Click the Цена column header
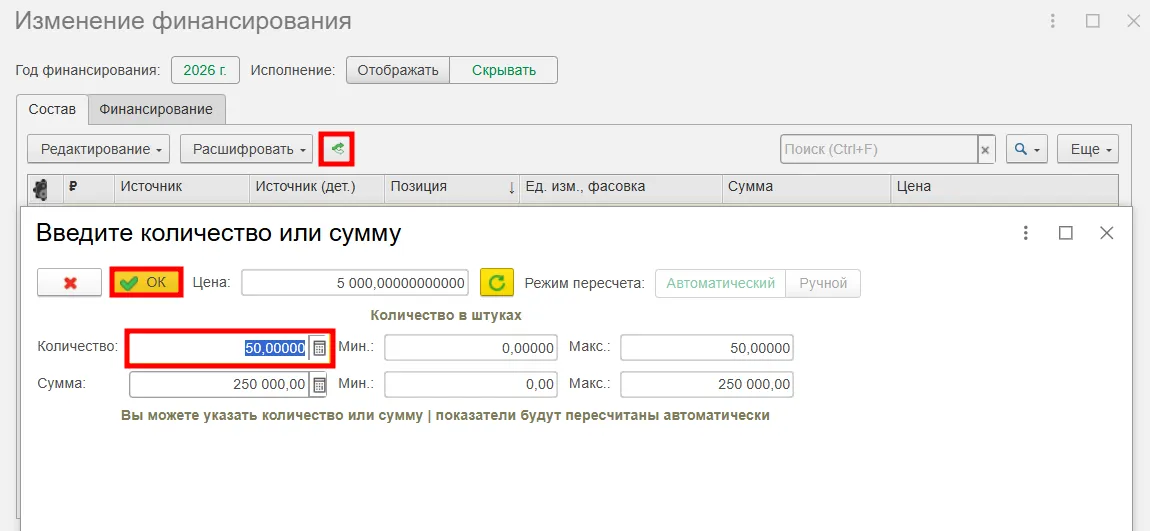Screen dimensions: 1150x531 [x=1005, y=187]
